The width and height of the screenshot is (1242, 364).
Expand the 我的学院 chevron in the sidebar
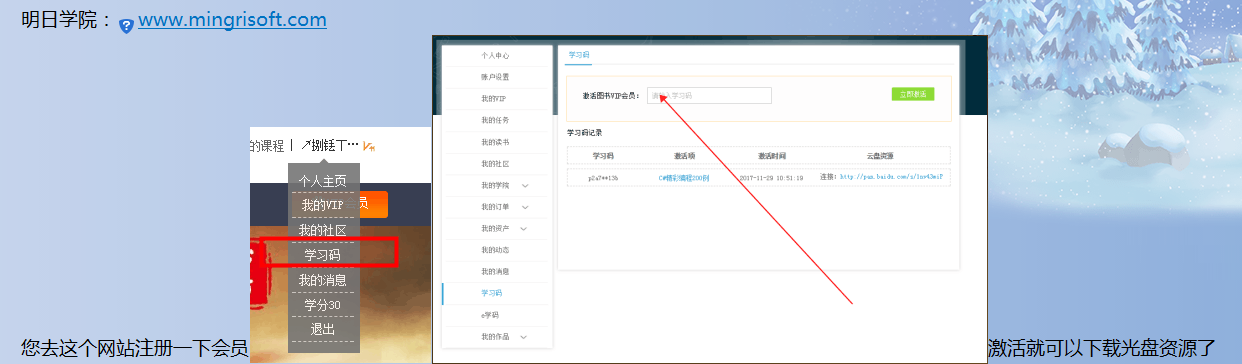pos(526,185)
